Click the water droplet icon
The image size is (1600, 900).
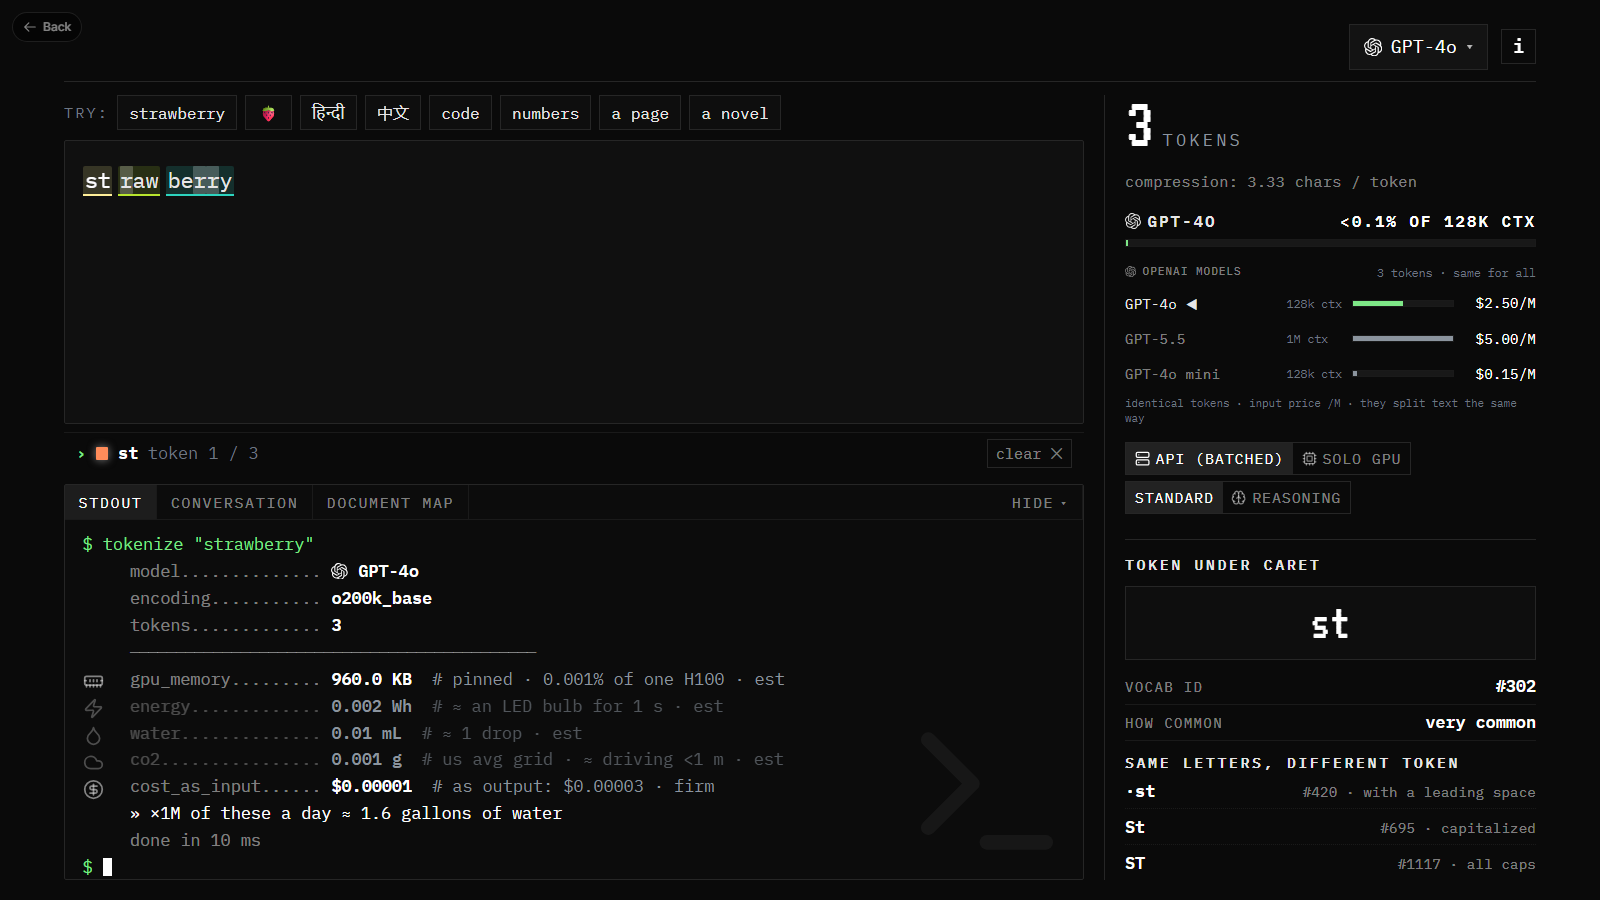pos(93,735)
